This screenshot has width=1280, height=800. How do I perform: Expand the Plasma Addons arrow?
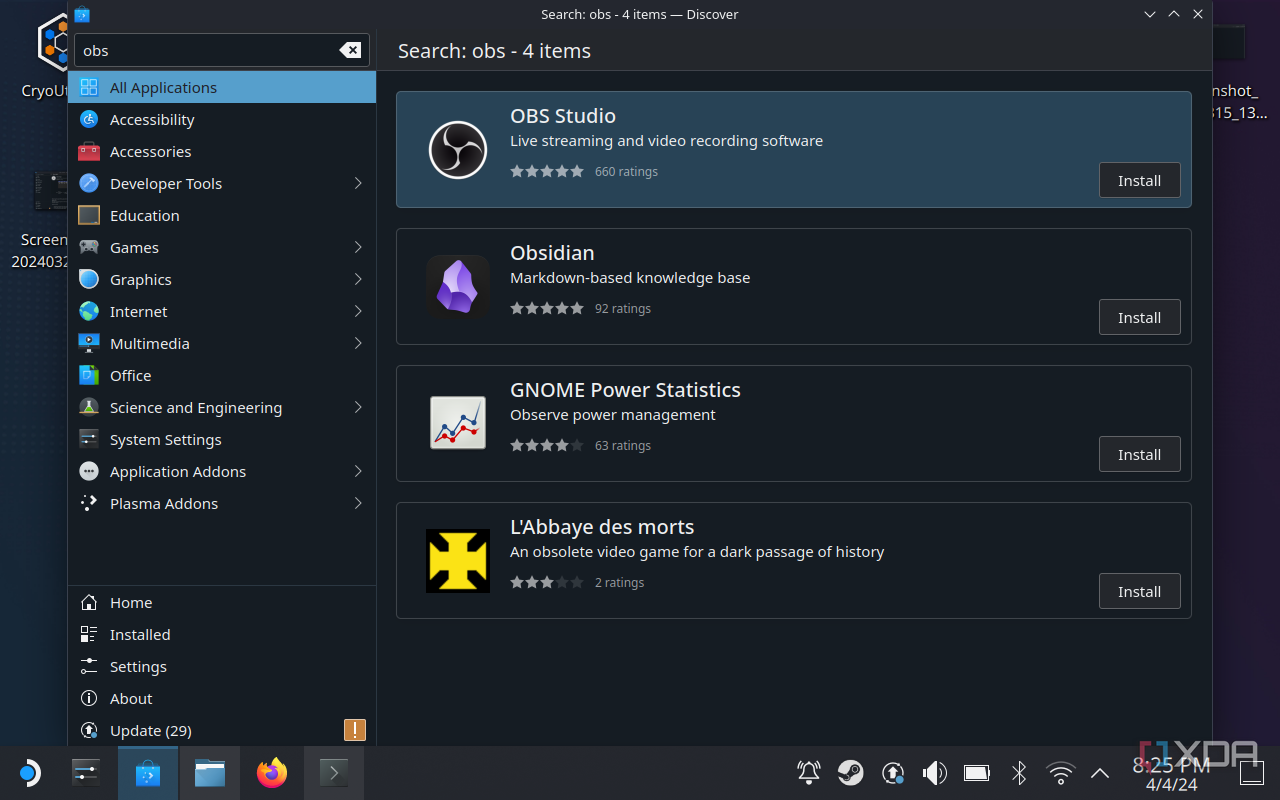tap(358, 503)
